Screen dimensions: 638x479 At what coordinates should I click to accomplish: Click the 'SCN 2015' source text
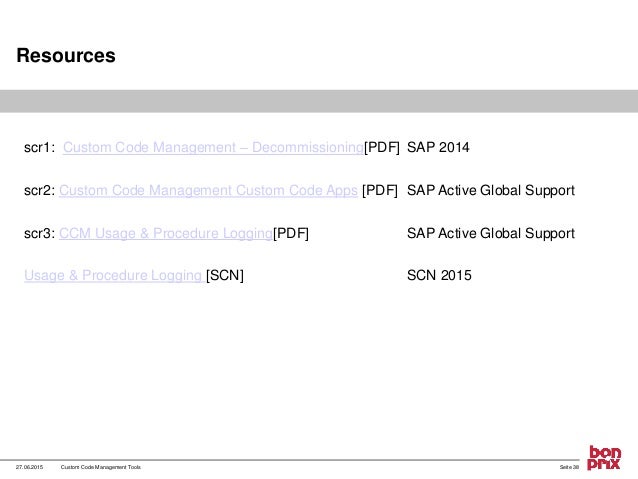[439, 276]
